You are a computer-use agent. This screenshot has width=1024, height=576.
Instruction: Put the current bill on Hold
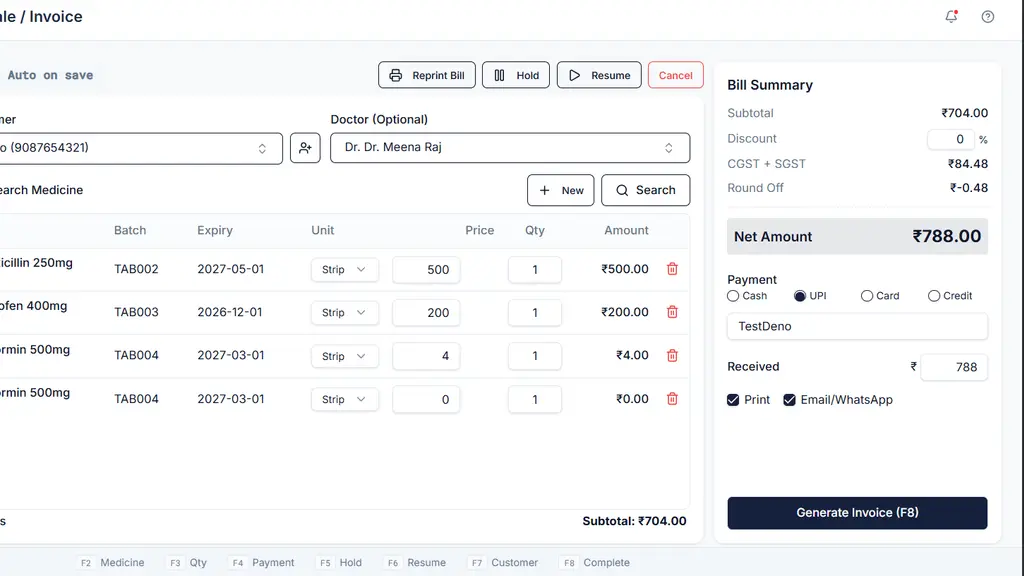[516, 75]
